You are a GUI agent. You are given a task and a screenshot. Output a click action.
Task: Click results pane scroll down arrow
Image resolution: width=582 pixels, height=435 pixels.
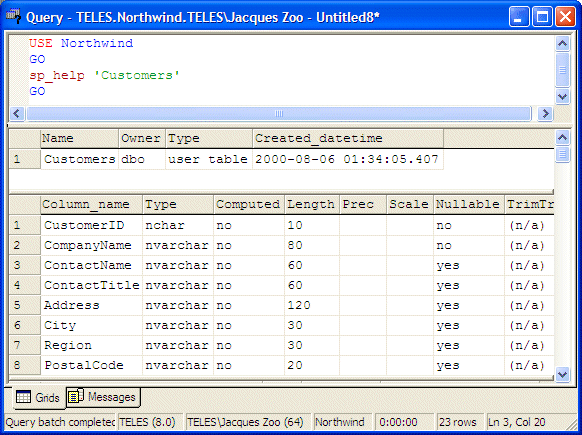(562, 374)
